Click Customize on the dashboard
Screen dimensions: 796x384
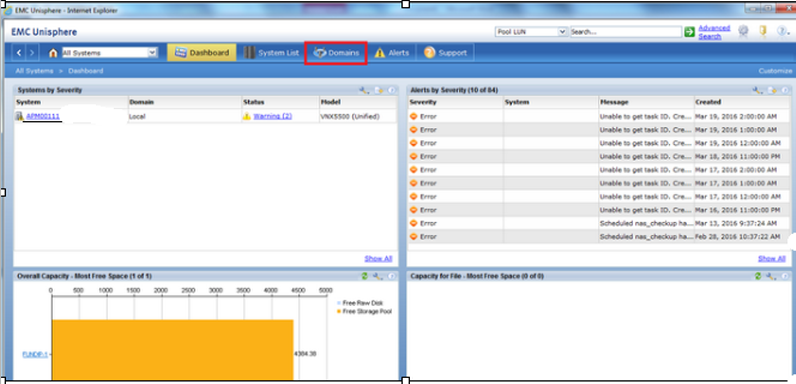tap(775, 71)
